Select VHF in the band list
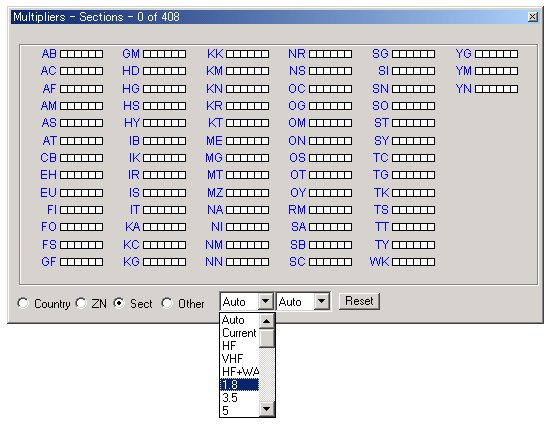The height and width of the screenshot is (429, 555). pyautogui.click(x=240, y=359)
